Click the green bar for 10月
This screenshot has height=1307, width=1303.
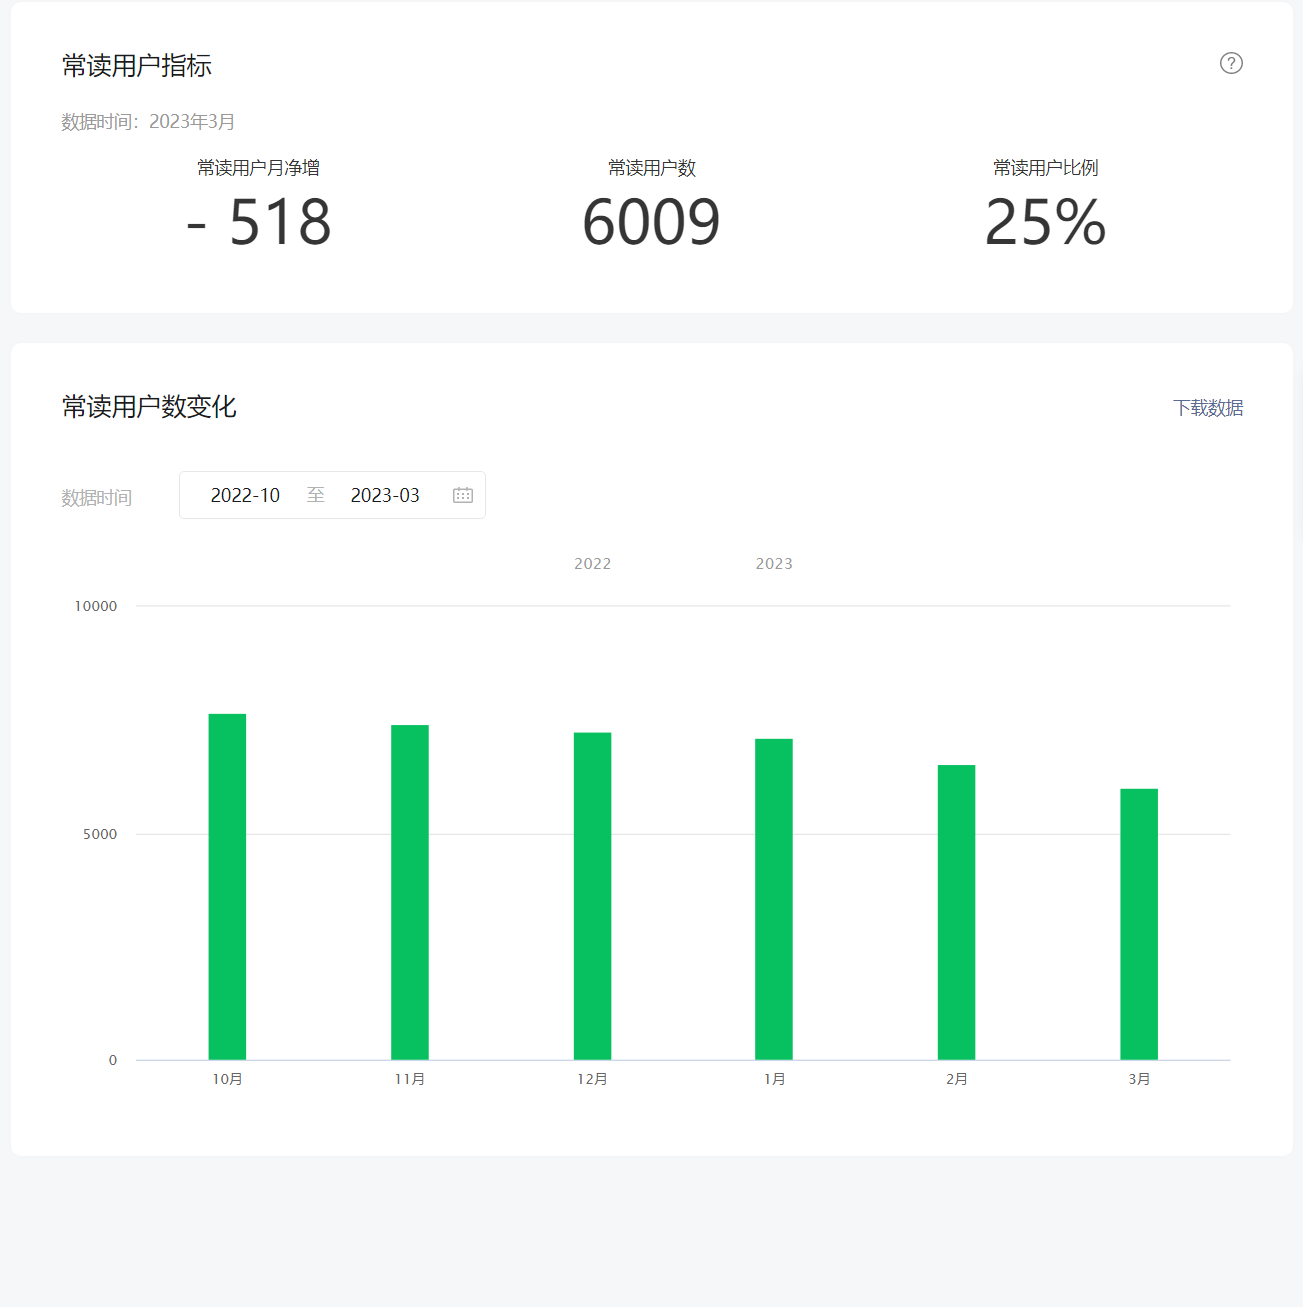coord(227,886)
